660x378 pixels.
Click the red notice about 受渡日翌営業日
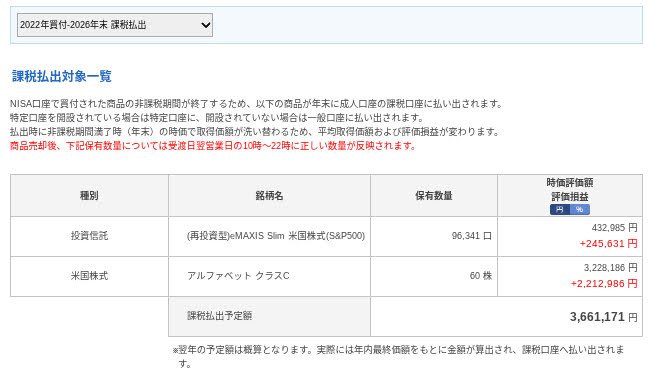[x=213, y=146]
